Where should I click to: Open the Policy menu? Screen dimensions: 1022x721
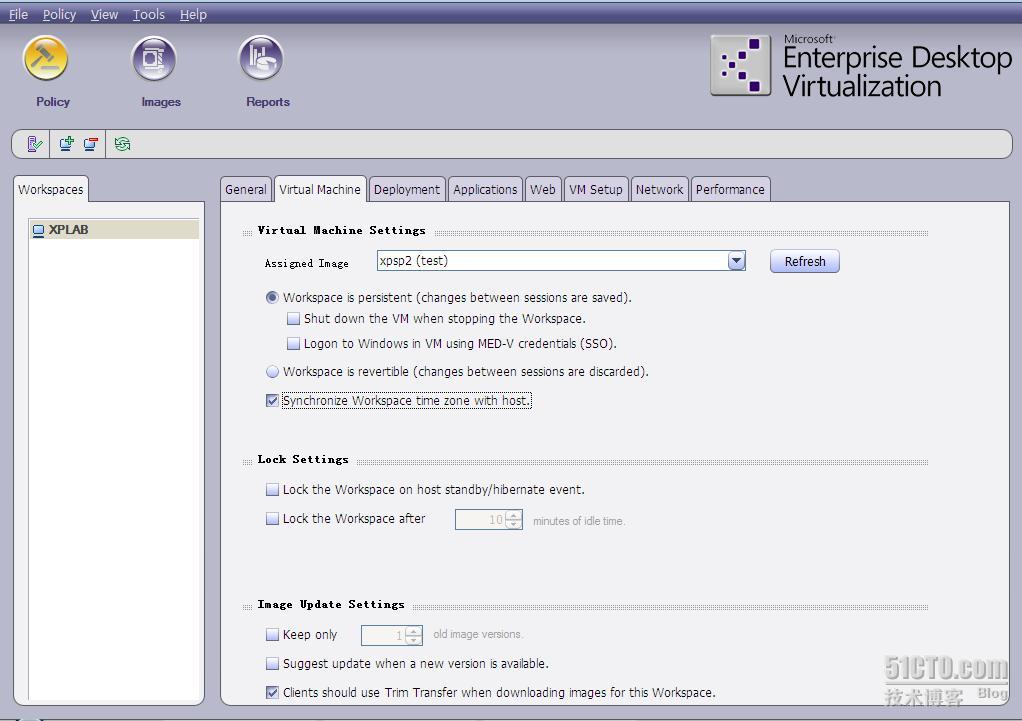tap(59, 14)
